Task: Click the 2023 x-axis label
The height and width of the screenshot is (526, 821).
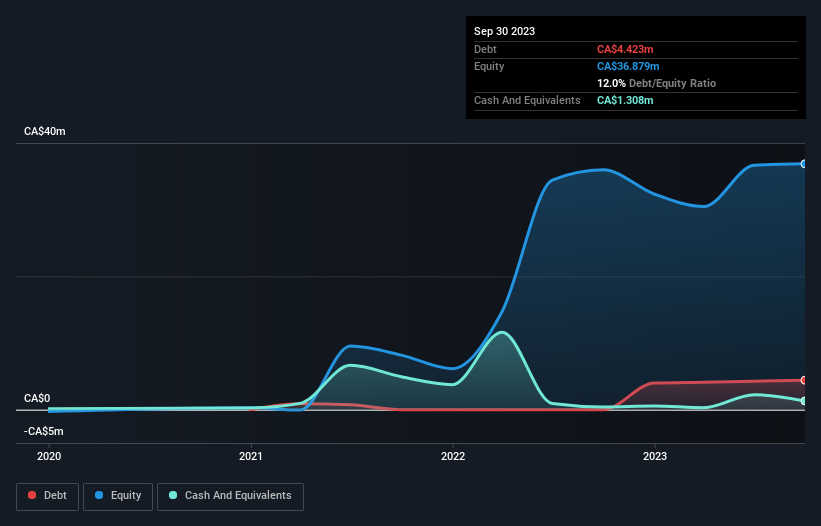Action: (655, 456)
